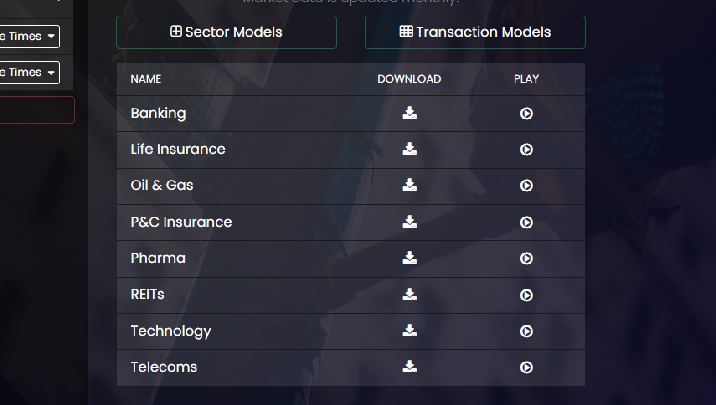Play the Telecoms model video
Image resolution: width=716 pixels, height=405 pixels.
point(526,367)
